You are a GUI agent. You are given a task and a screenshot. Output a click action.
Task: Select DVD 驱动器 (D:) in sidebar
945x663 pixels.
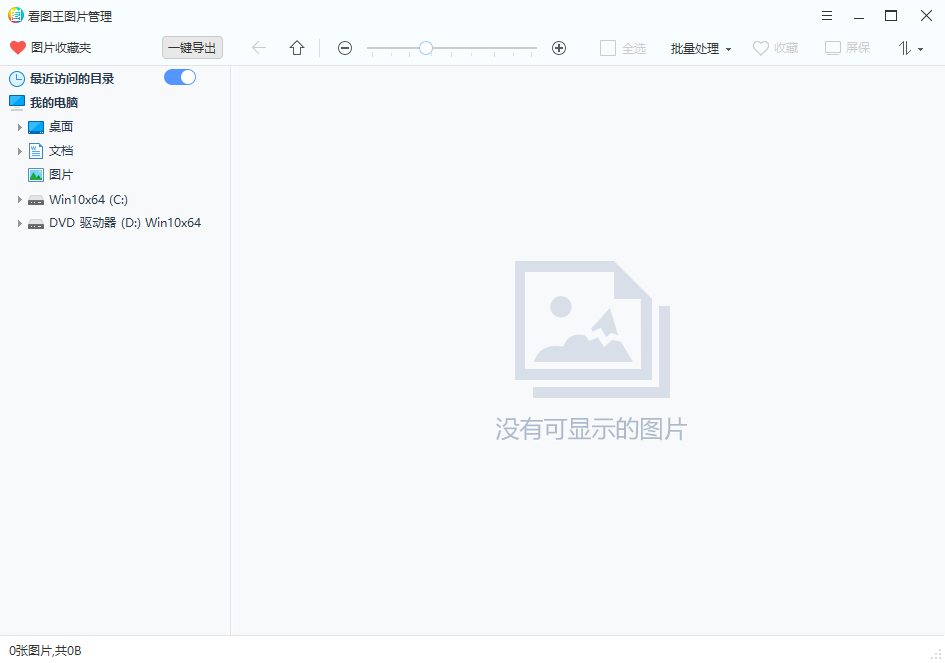click(125, 222)
